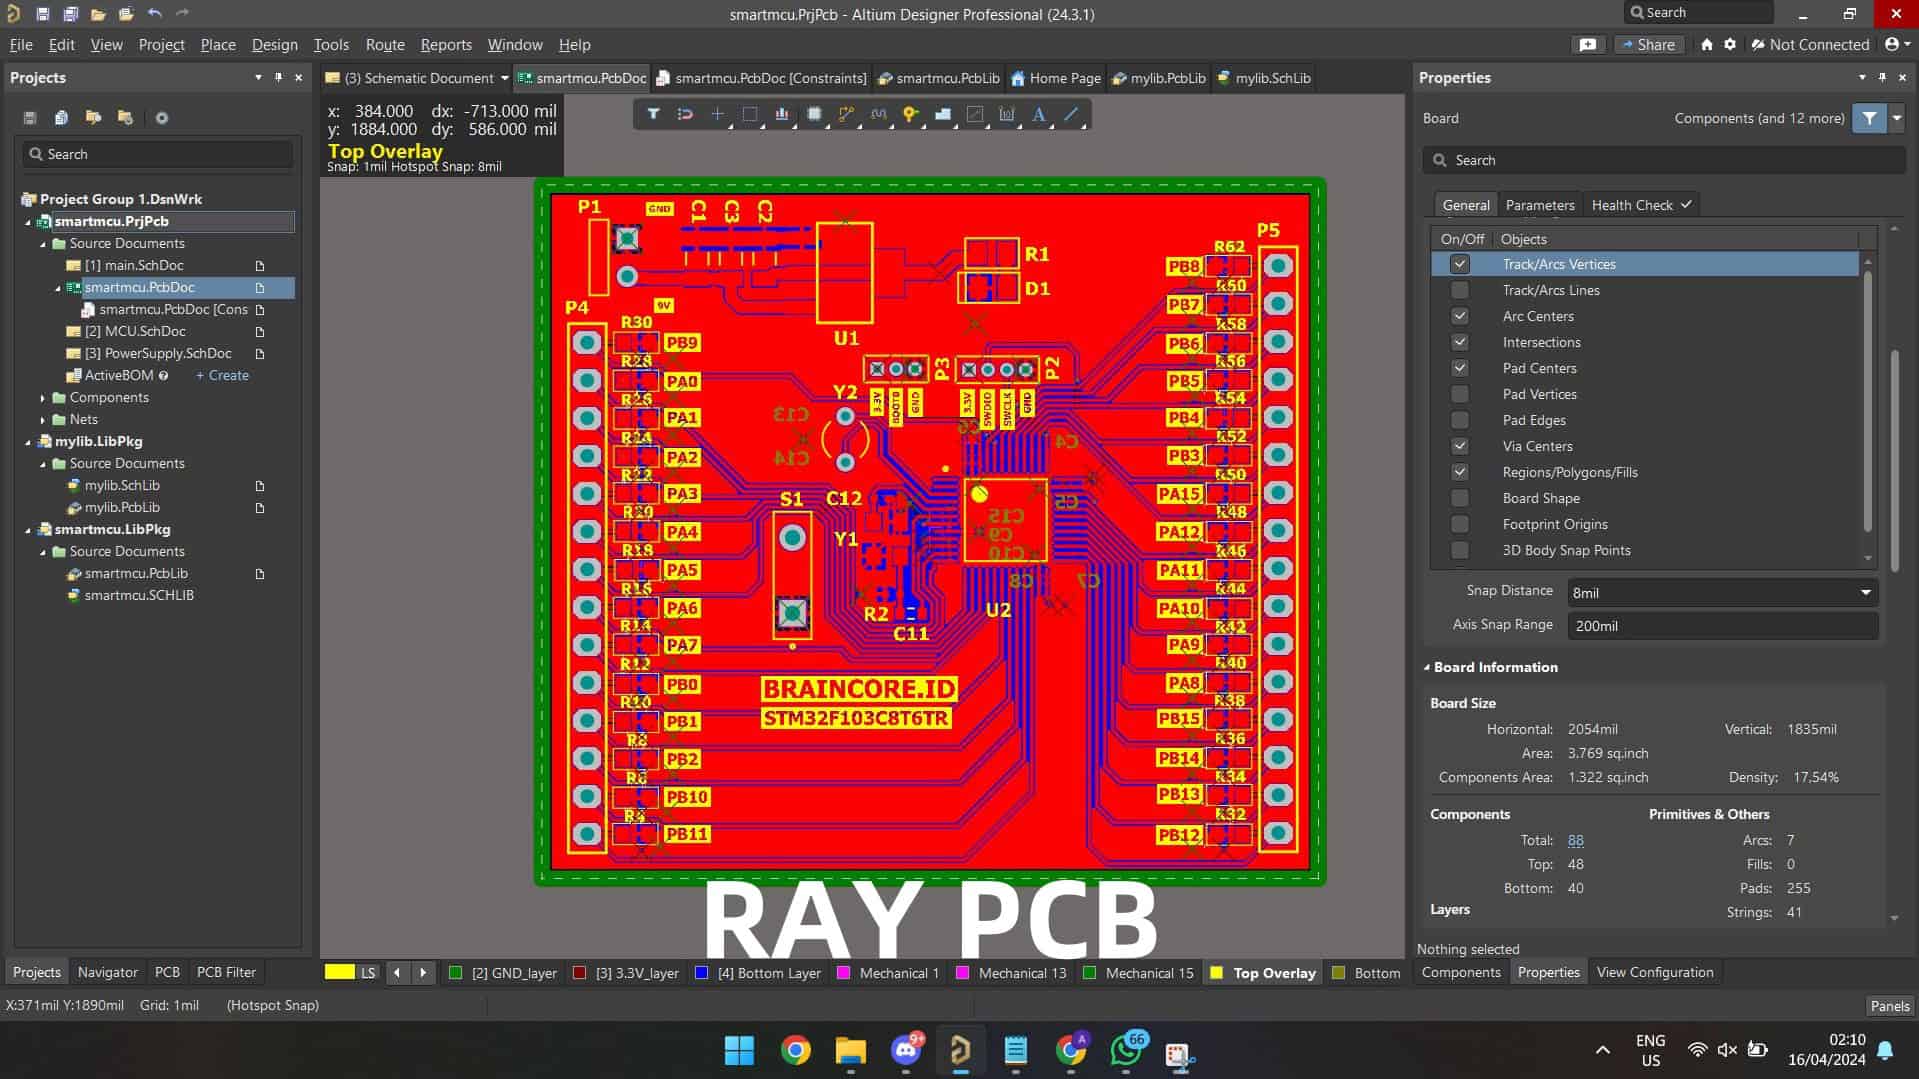Viewport: 1919px width, 1079px height.
Task: Click the Place Via icon in Active Bar
Action: click(x=910, y=114)
